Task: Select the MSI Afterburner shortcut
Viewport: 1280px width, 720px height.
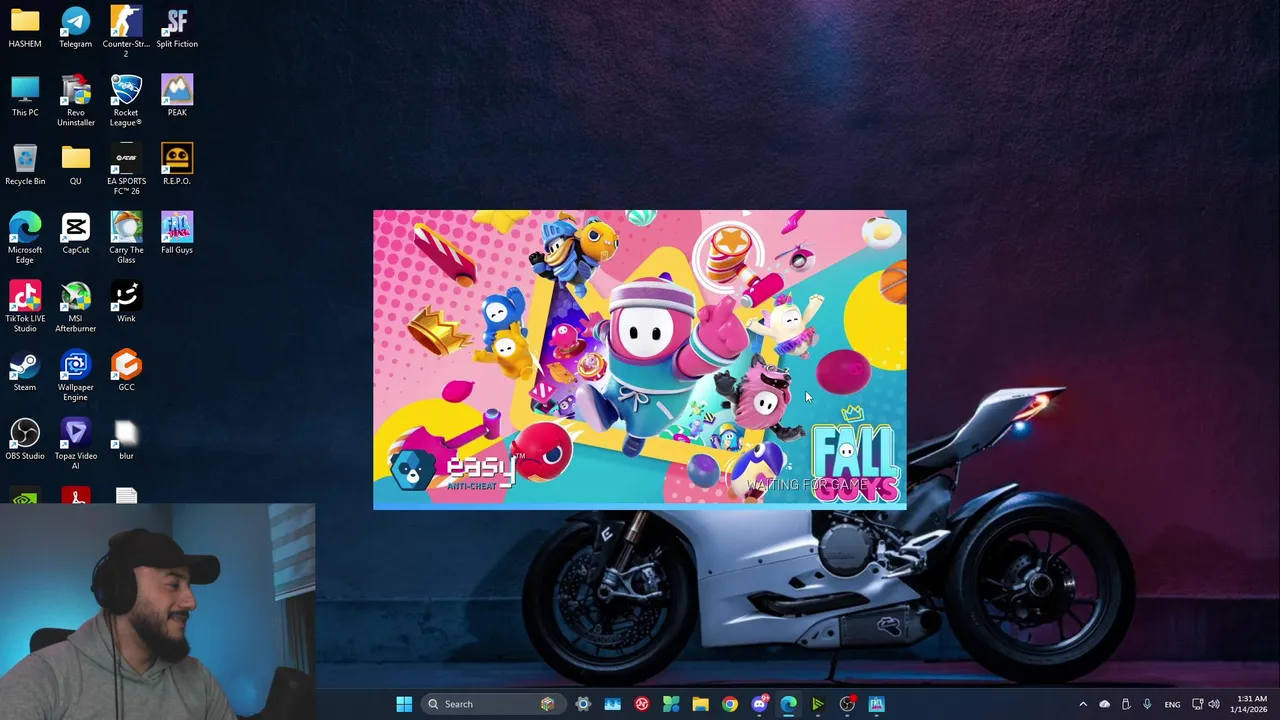Action: pos(75,307)
